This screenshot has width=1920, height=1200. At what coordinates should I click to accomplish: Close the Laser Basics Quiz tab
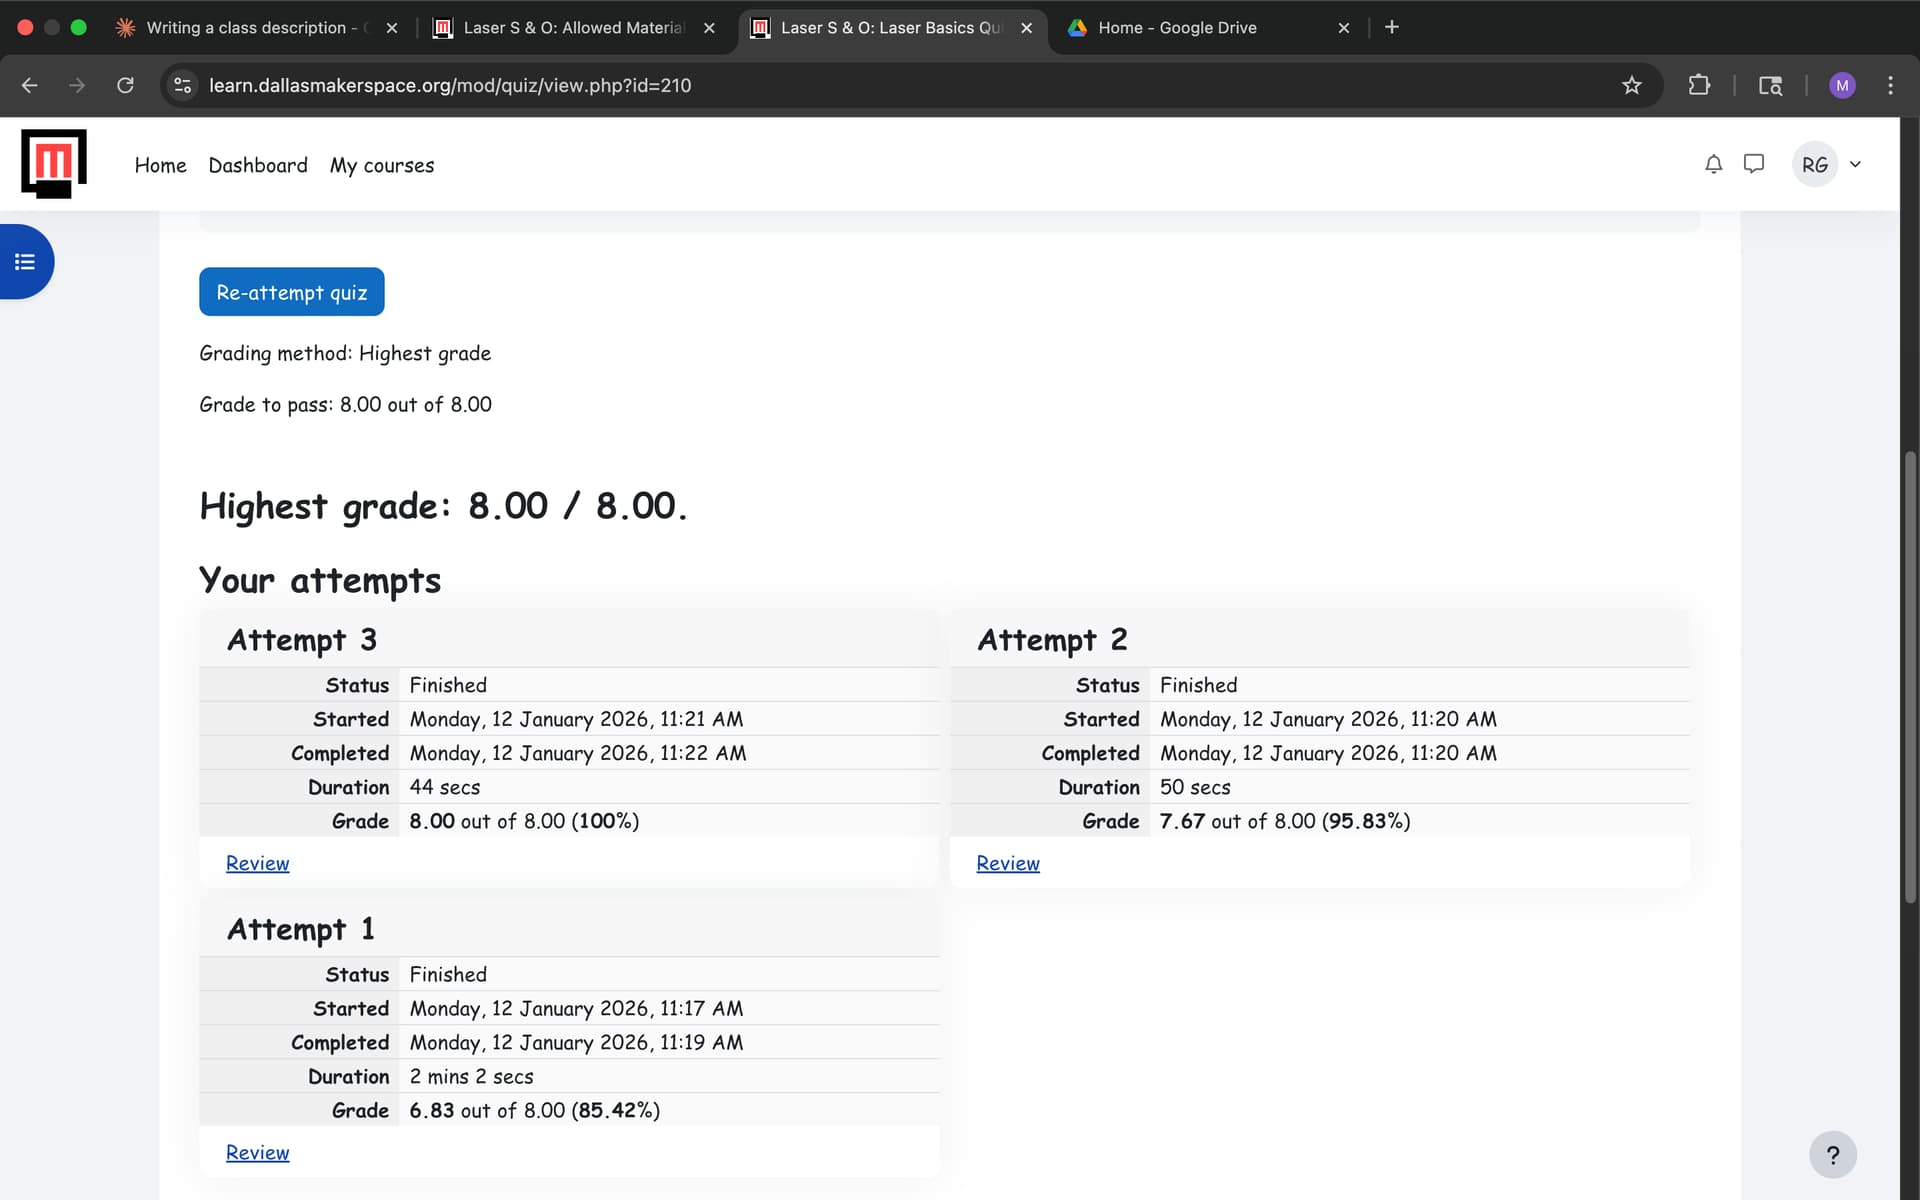click(x=1026, y=28)
